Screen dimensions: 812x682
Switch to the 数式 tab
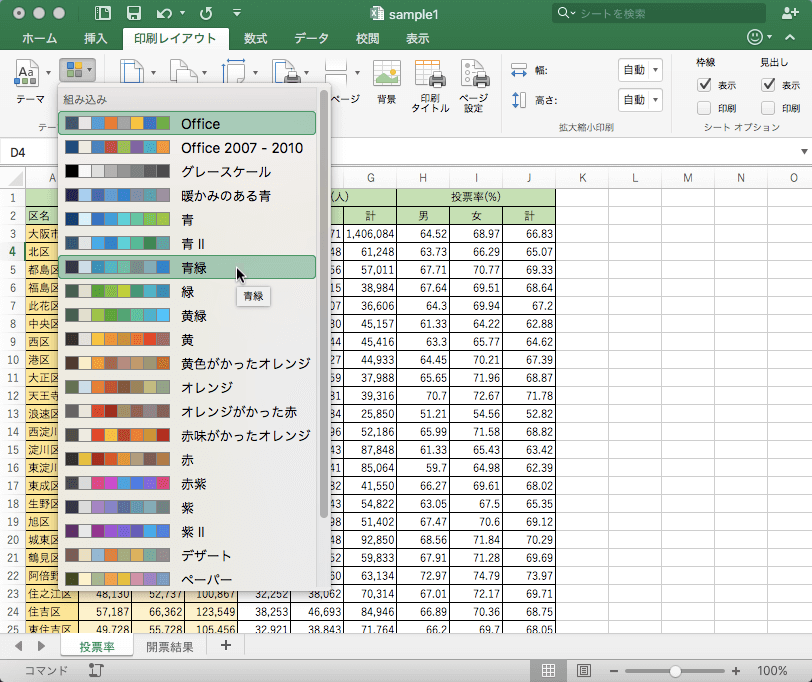pos(255,38)
